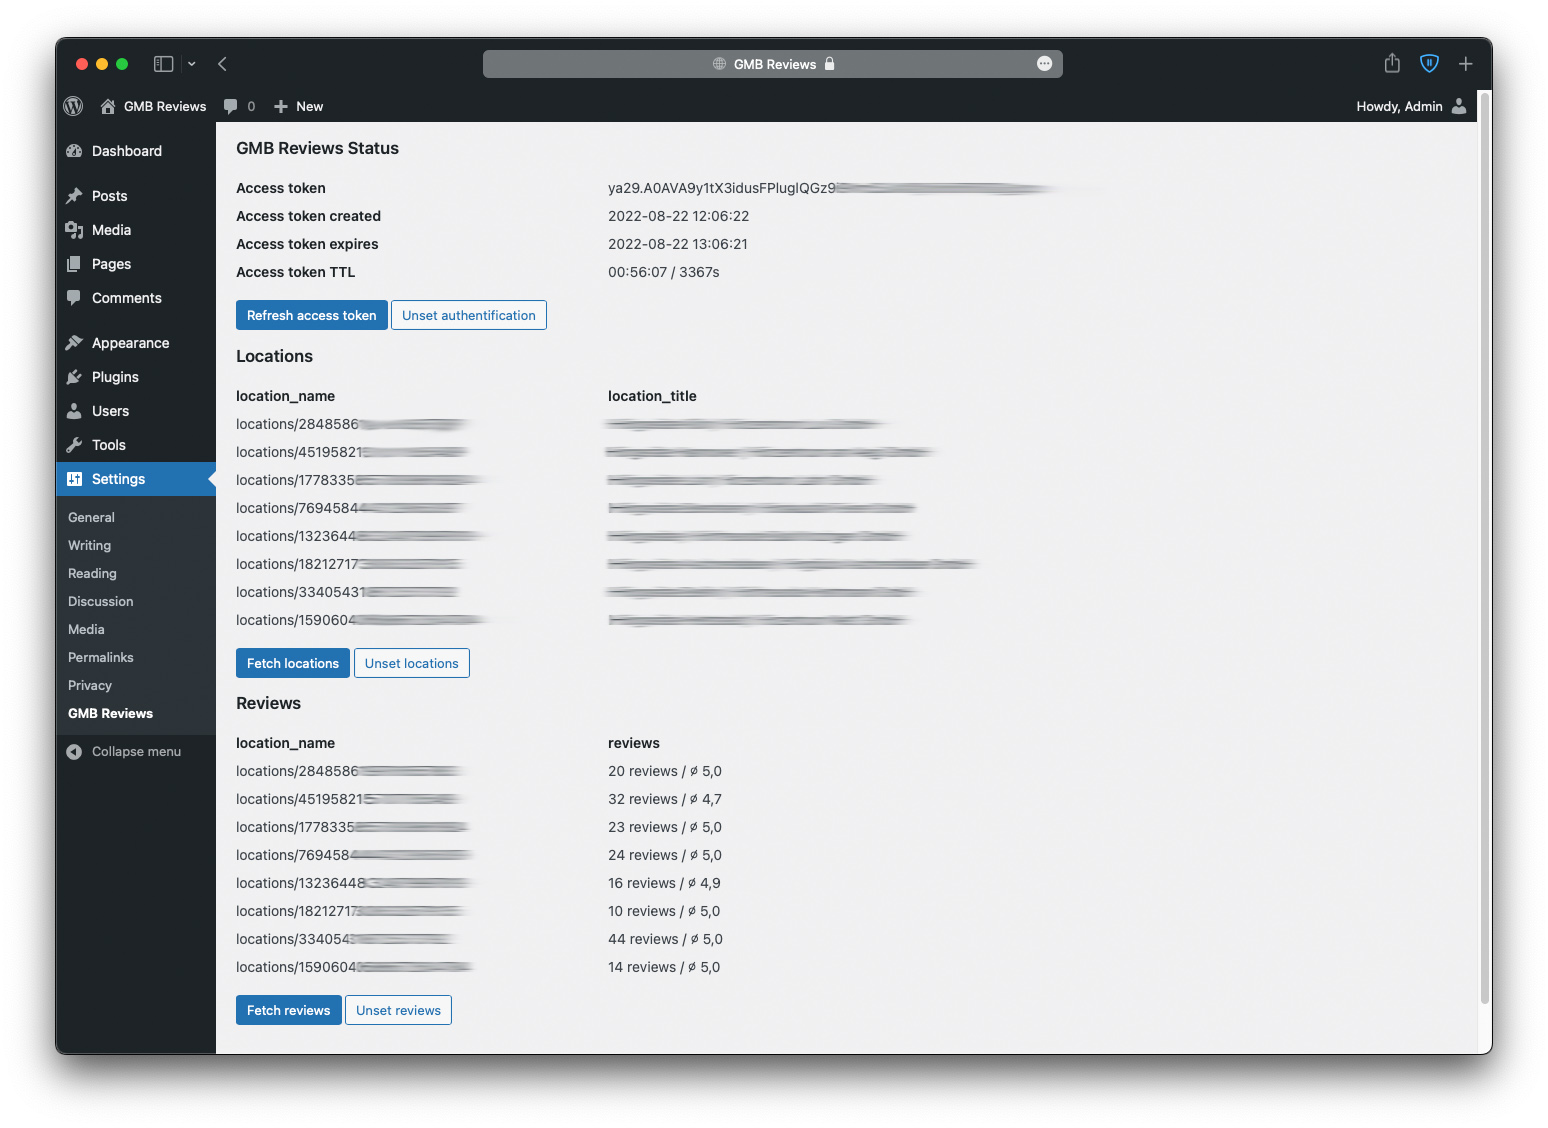The width and height of the screenshot is (1548, 1128).
Task: Select the GMB Reviews settings submenu
Action: click(x=110, y=713)
